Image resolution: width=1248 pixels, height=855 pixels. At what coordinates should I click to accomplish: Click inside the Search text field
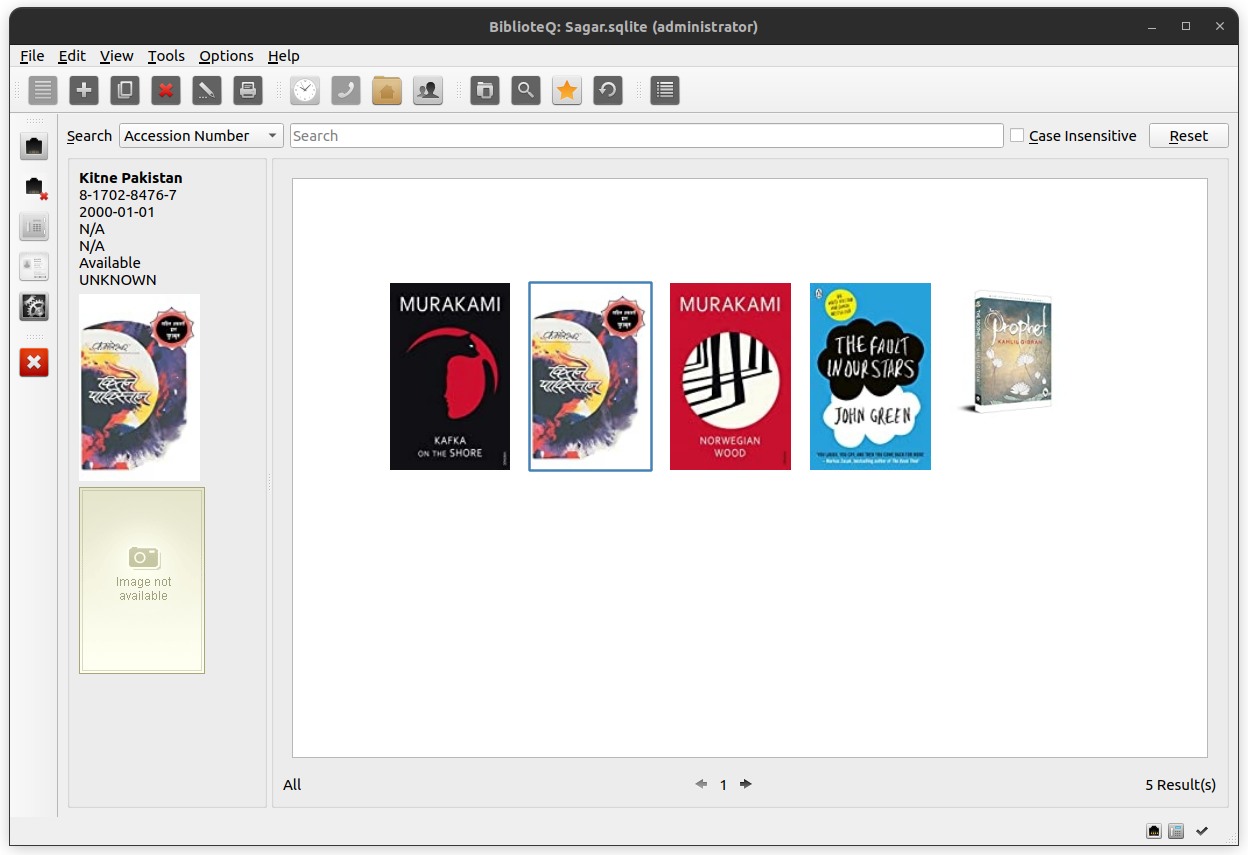(x=646, y=136)
